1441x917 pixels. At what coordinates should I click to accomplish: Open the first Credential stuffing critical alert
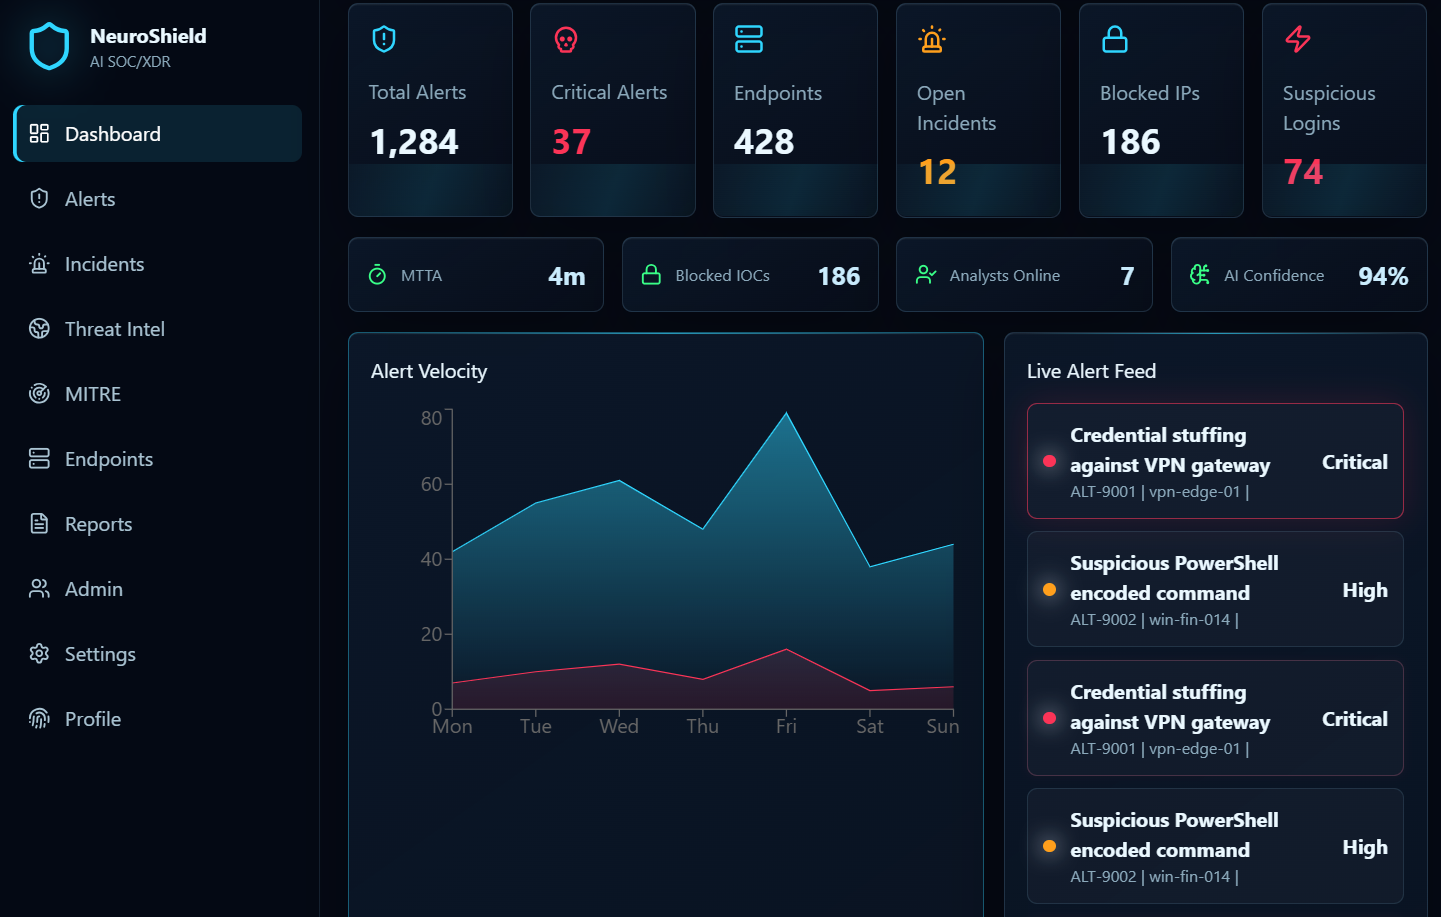click(1215, 461)
